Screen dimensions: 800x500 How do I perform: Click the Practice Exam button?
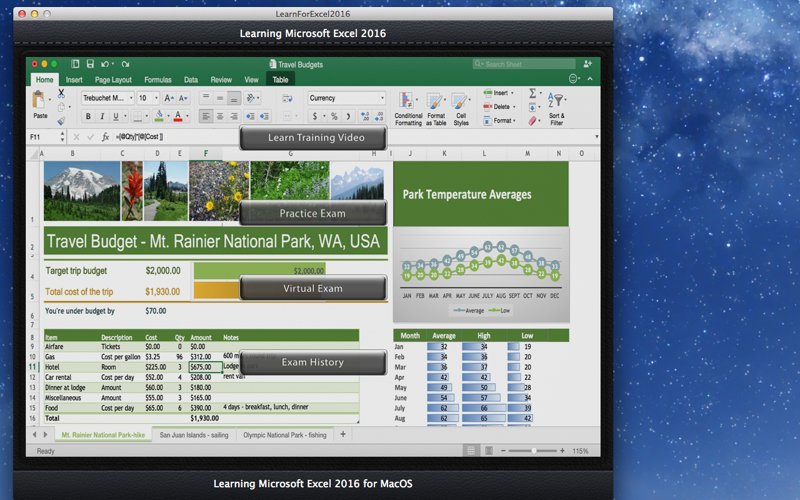pyautogui.click(x=313, y=213)
